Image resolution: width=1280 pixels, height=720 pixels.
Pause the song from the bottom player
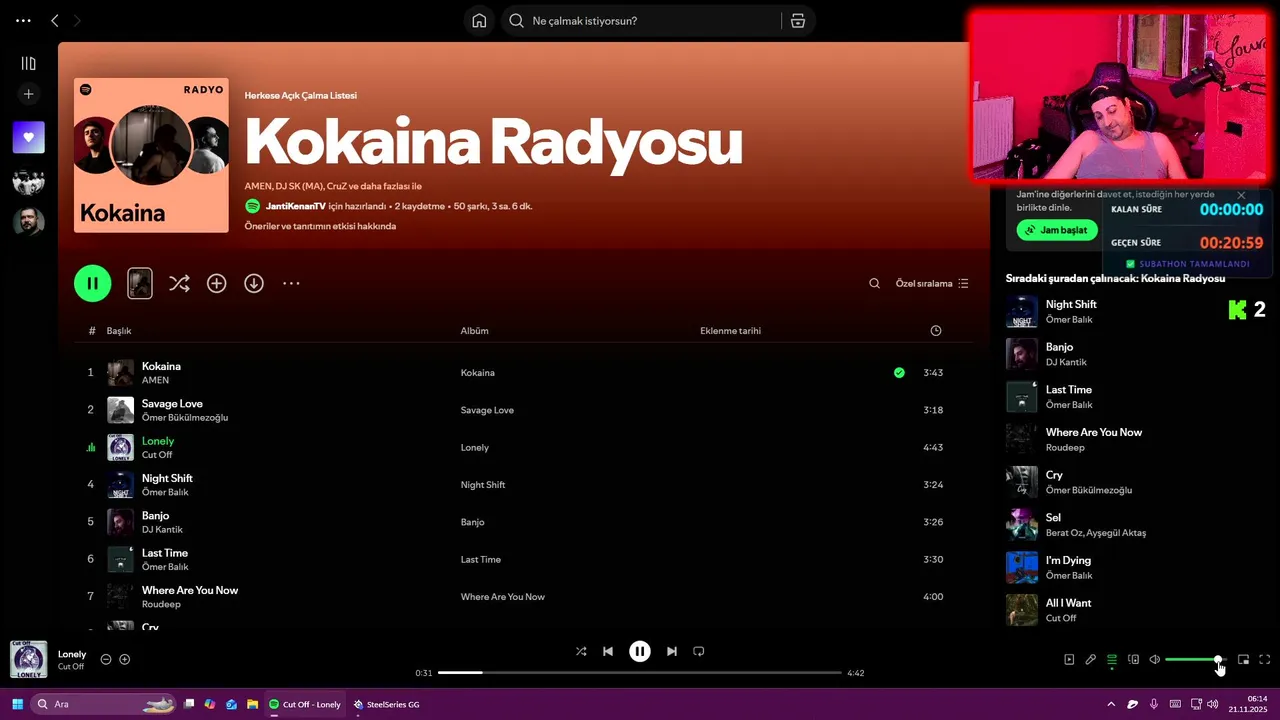pos(640,651)
